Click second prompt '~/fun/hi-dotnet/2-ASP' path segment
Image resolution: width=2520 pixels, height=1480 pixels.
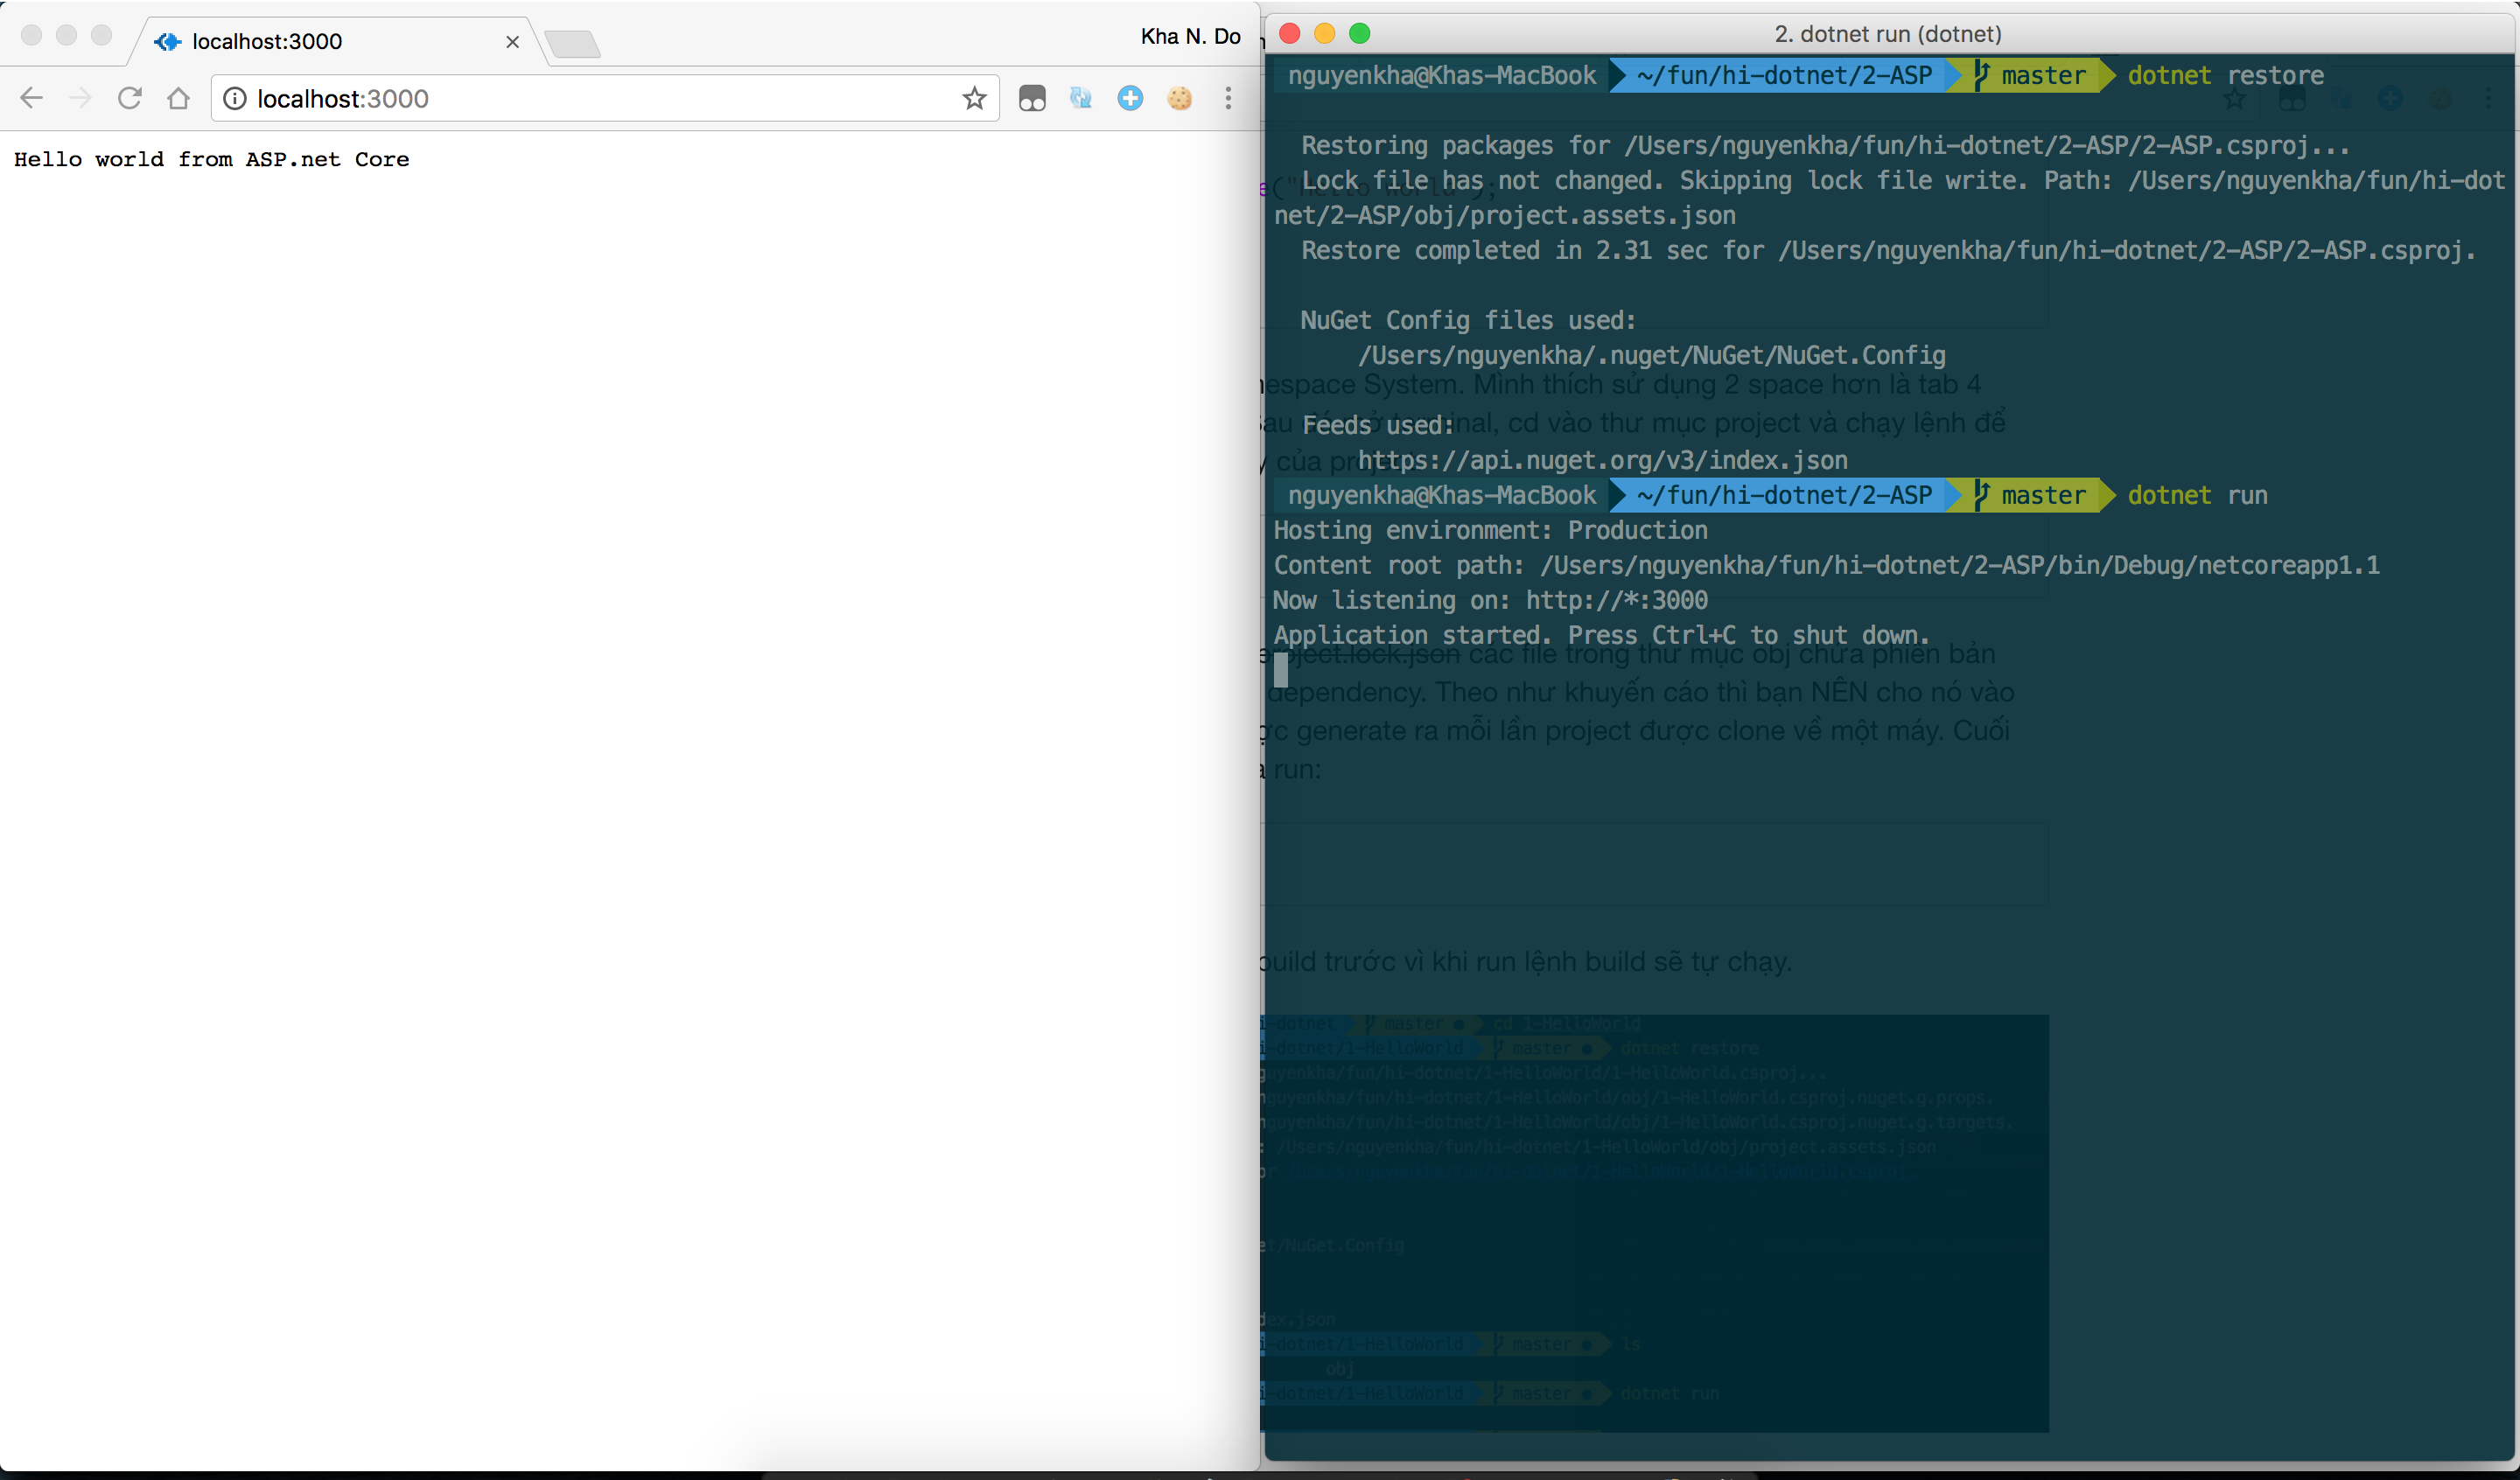click(1785, 495)
